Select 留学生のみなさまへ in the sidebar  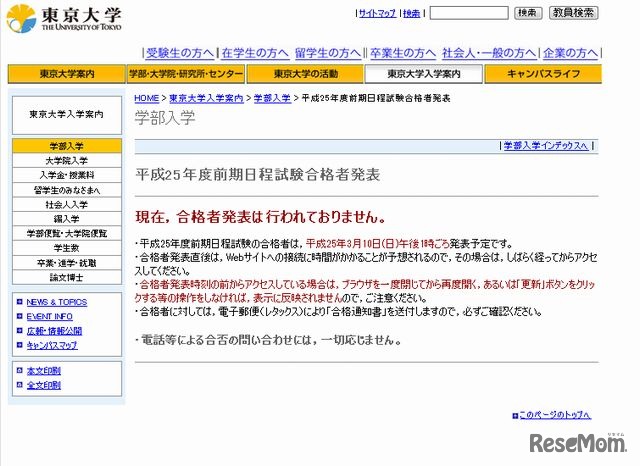[67, 190]
